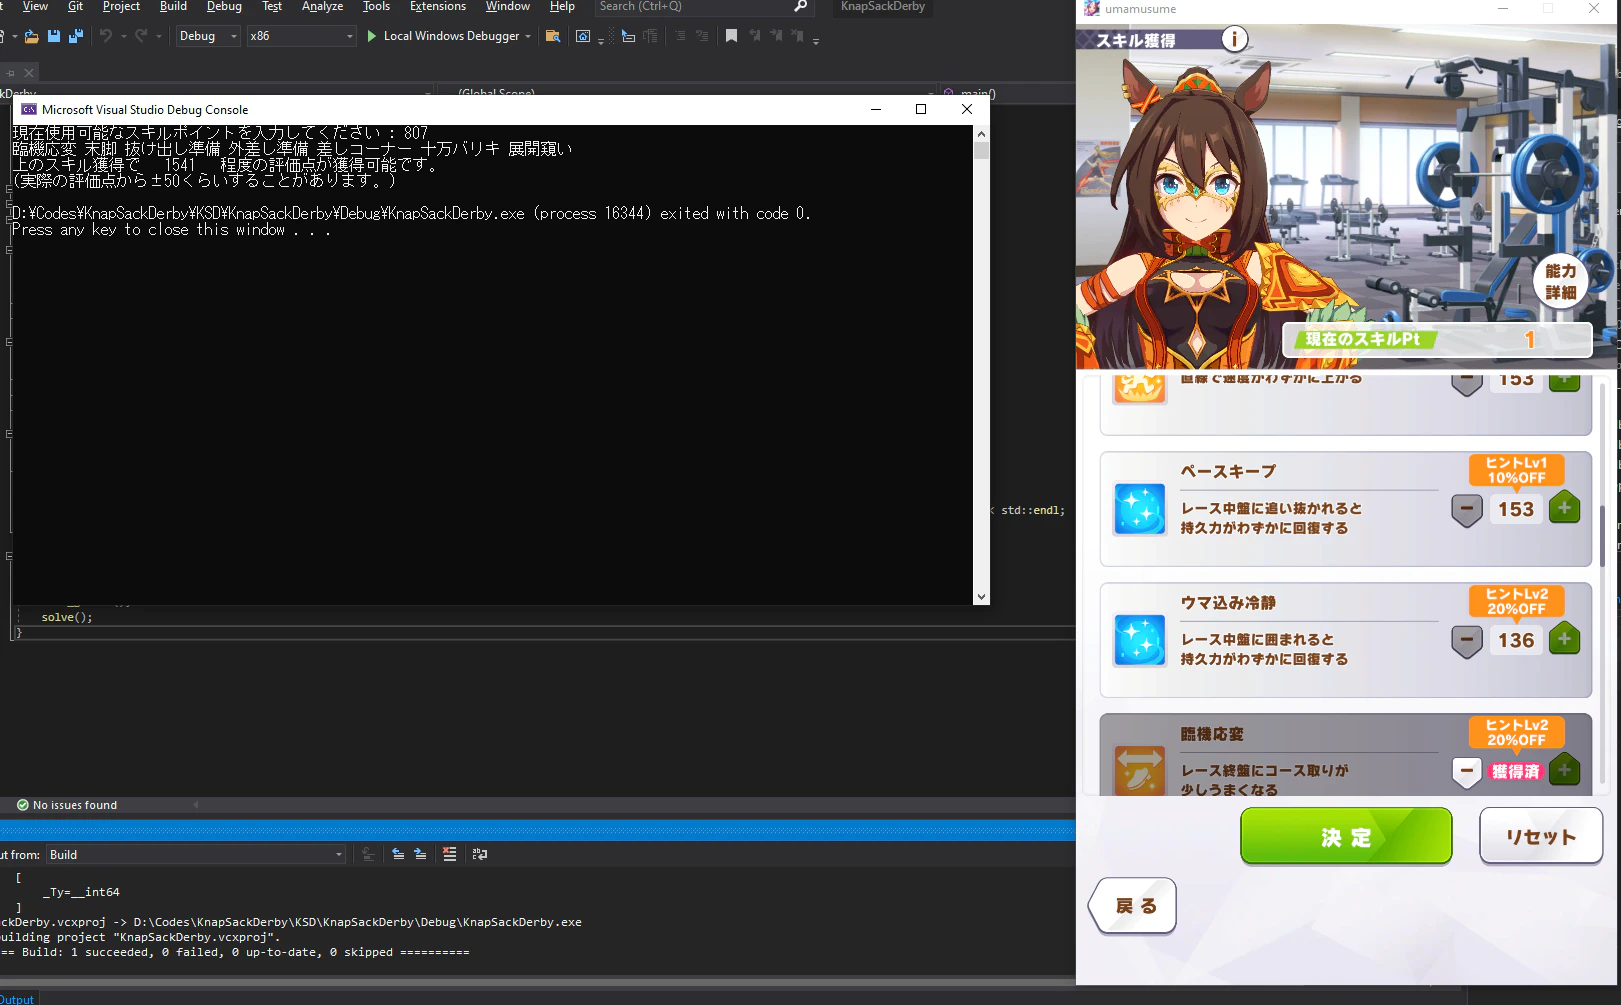Expand toolbar overflow options arrow

pos(816,40)
